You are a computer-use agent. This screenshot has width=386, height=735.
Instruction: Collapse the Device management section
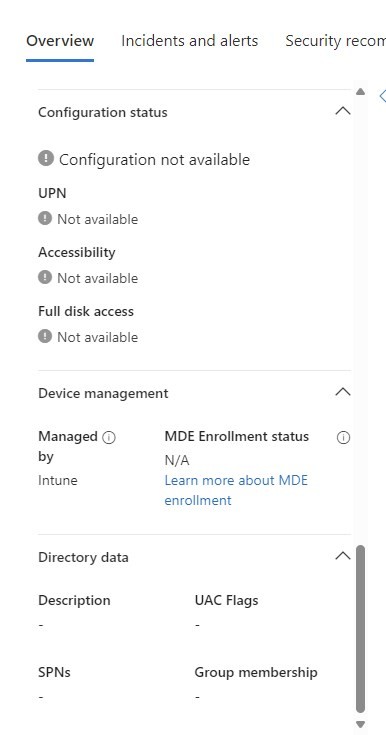[343, 392]
